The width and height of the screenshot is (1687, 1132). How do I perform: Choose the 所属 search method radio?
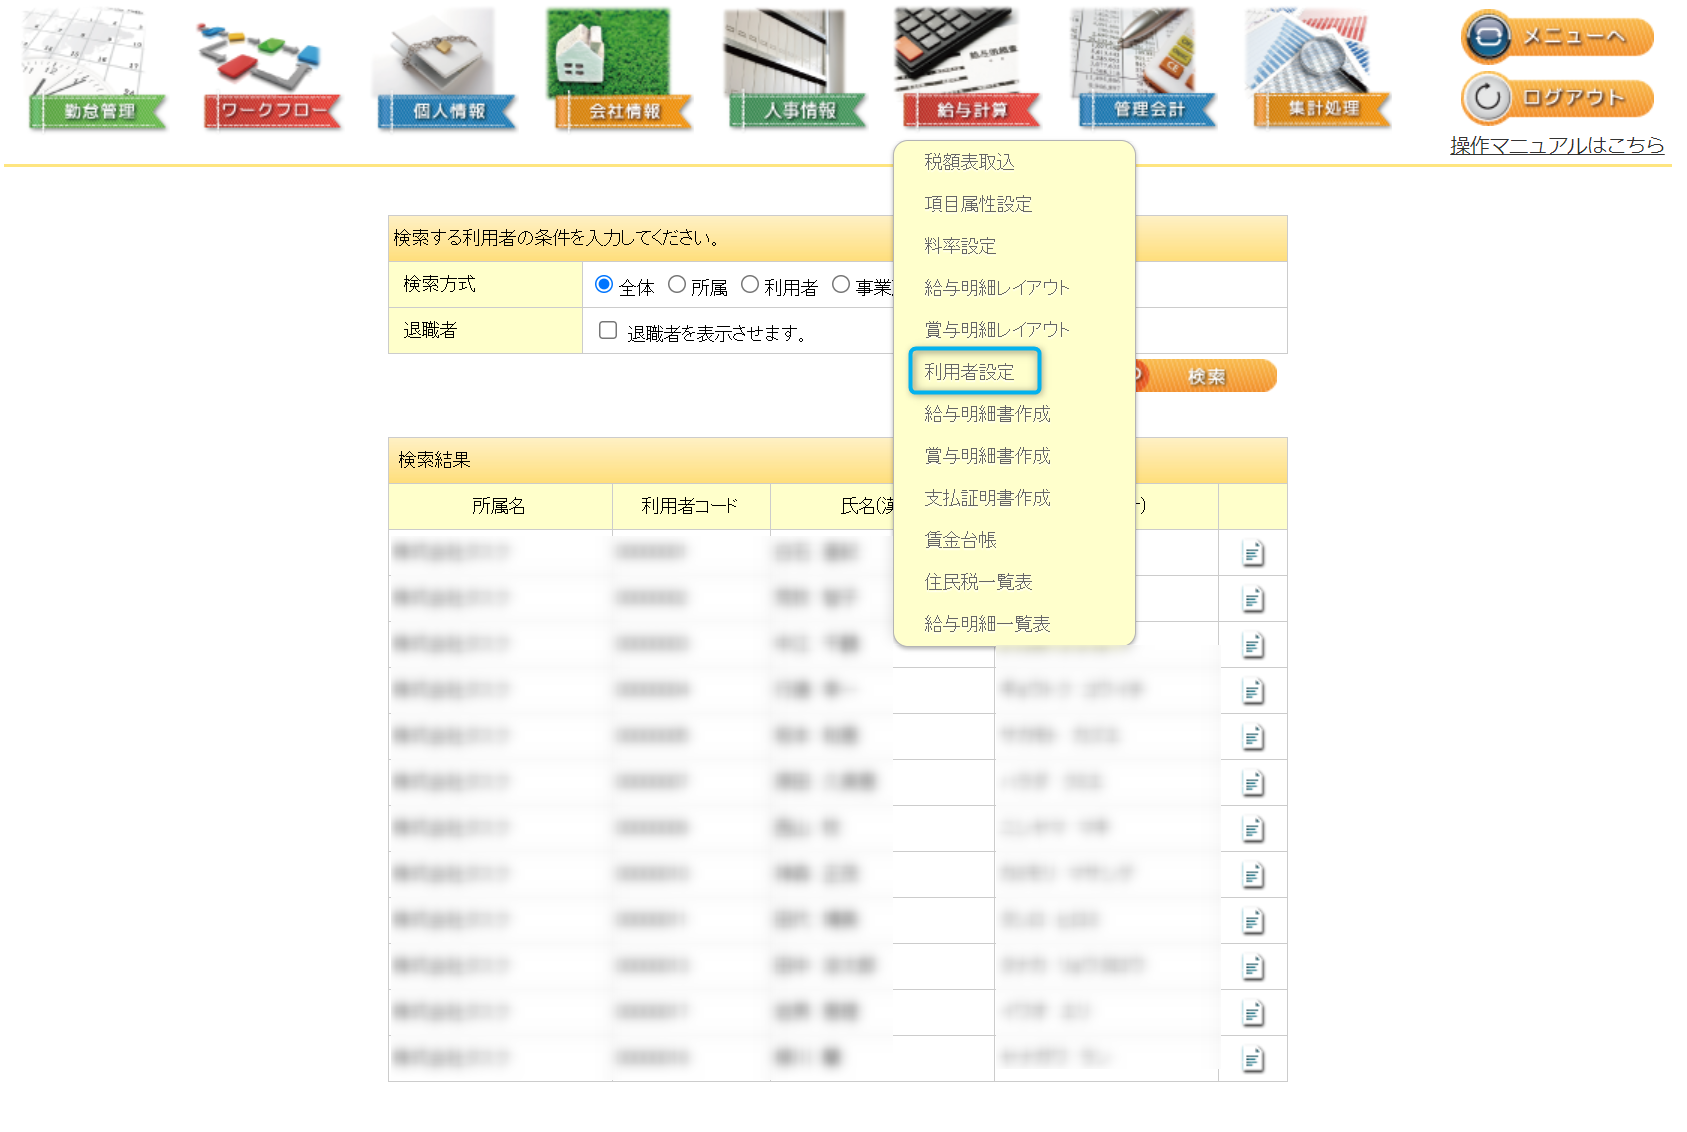point(677,285)
